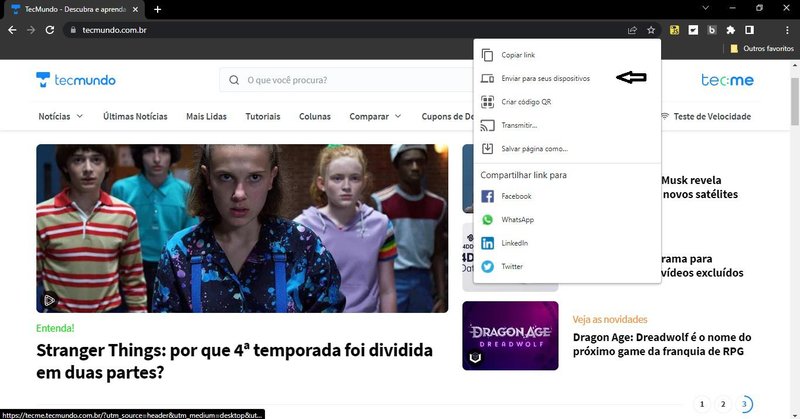Go to carousel page 3

point(744,404)
